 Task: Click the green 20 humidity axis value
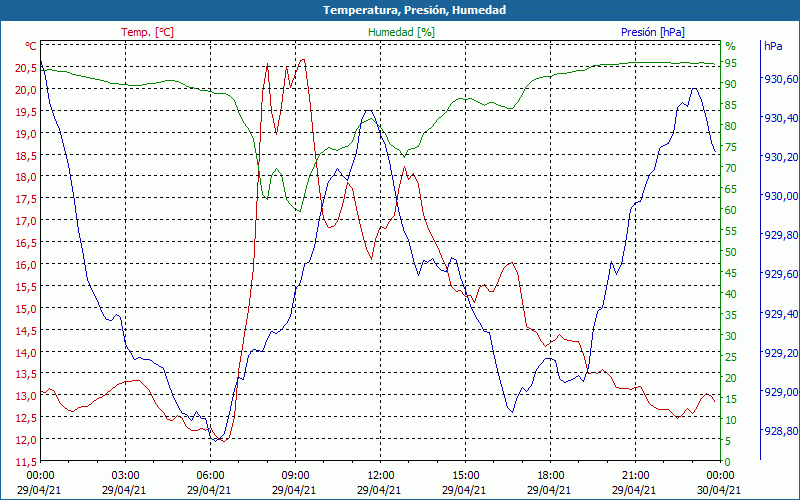tap(731, 378)
